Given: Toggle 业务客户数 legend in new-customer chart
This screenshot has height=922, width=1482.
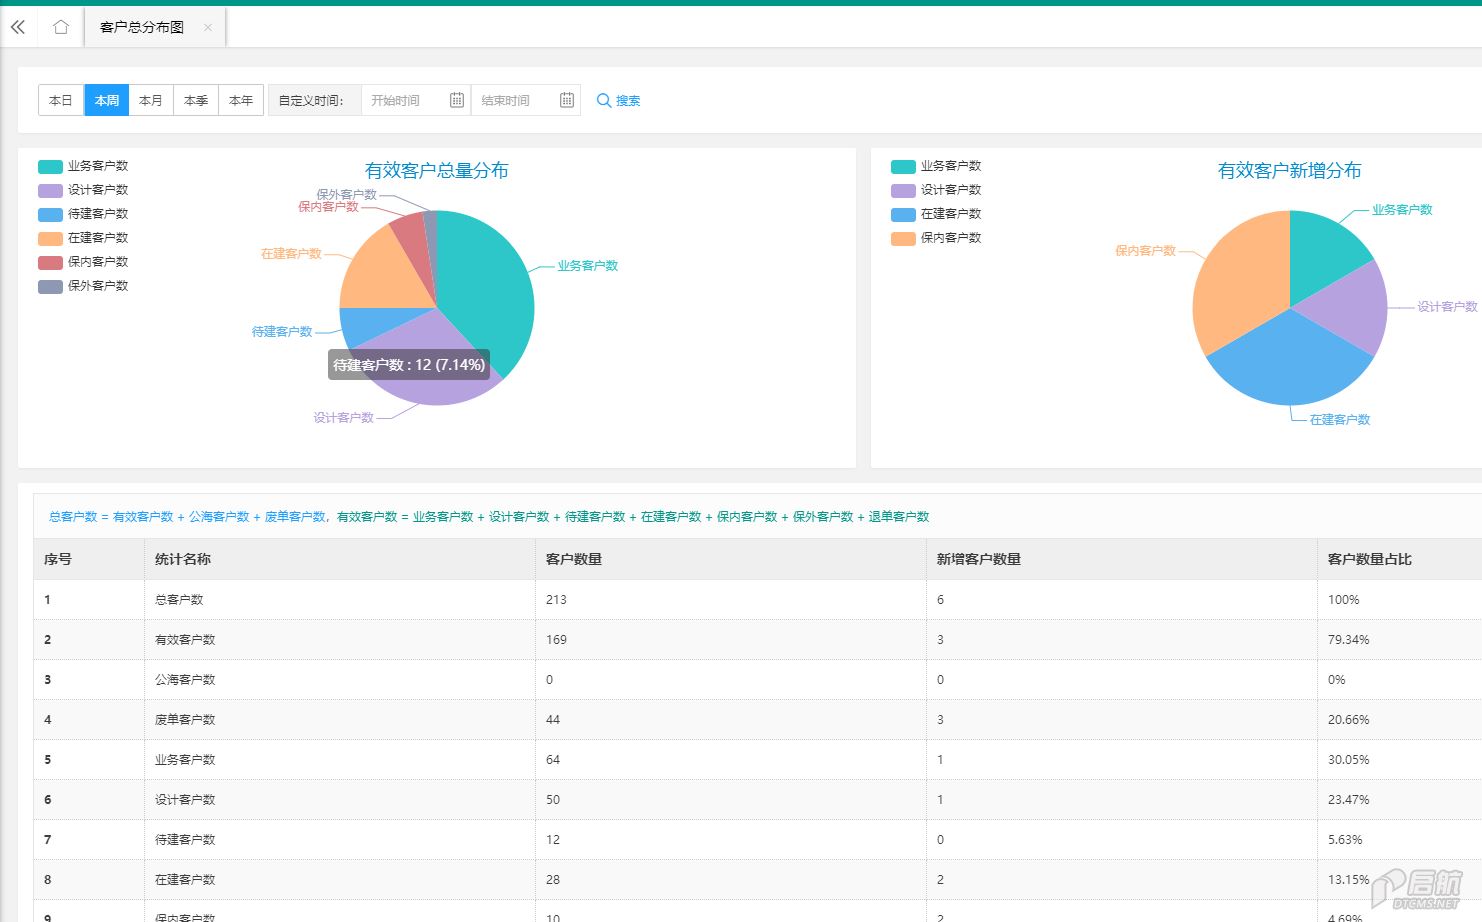Looking at the screenshot, I should pyautogui.click(x=937, y=166).
